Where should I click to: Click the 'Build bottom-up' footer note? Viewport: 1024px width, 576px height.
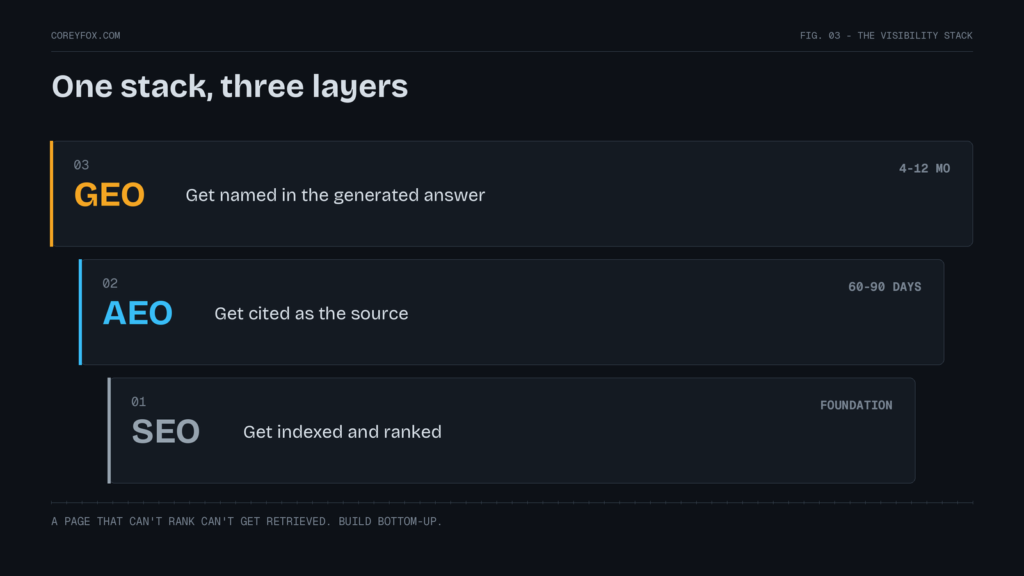coord(246,521)
